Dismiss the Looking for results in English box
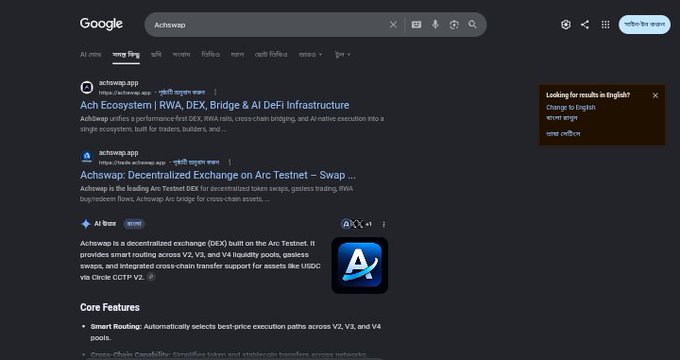This screenshot has width=680, height=360. (655, 95)
